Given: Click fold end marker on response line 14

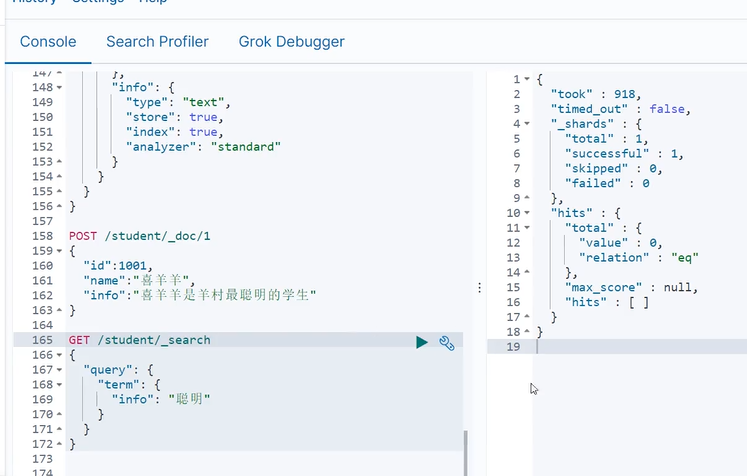Looking at the screenshot, I should tap(527, 272).
